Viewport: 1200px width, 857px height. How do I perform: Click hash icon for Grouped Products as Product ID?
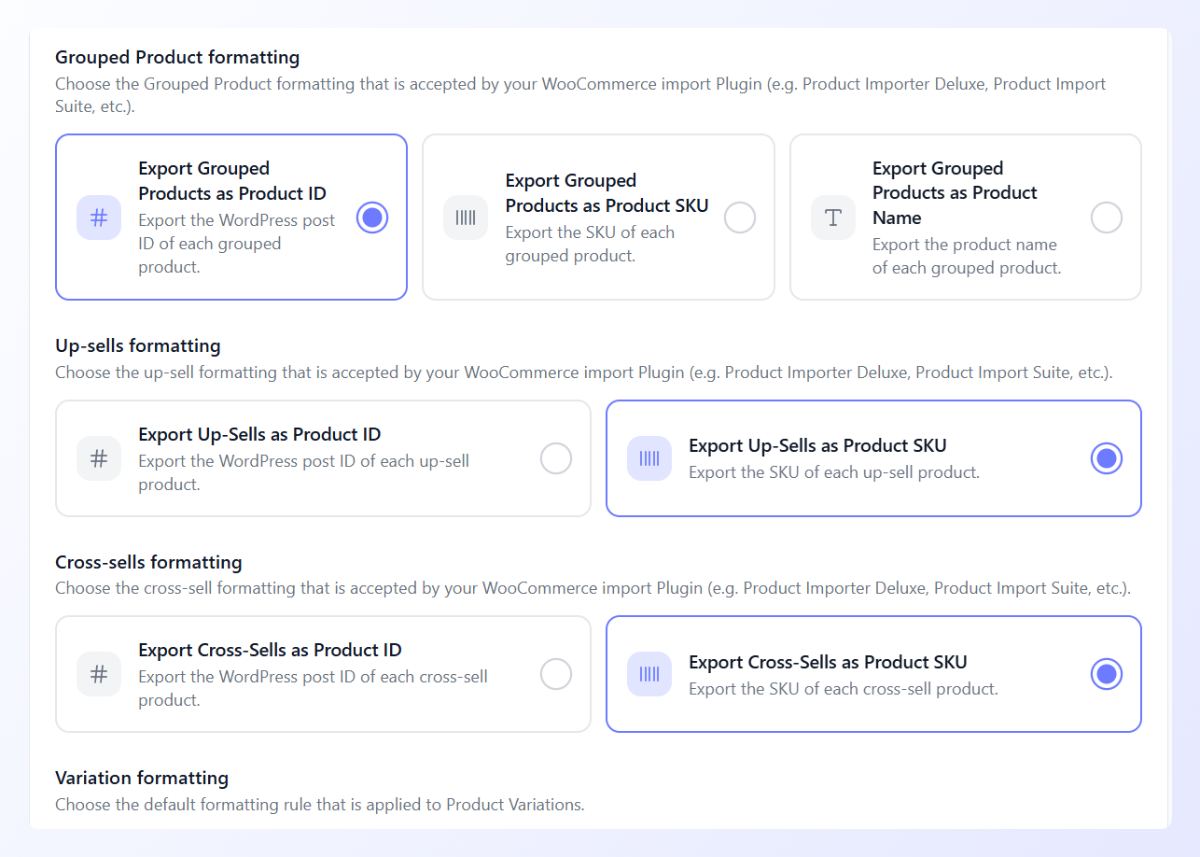coord(99,218)
